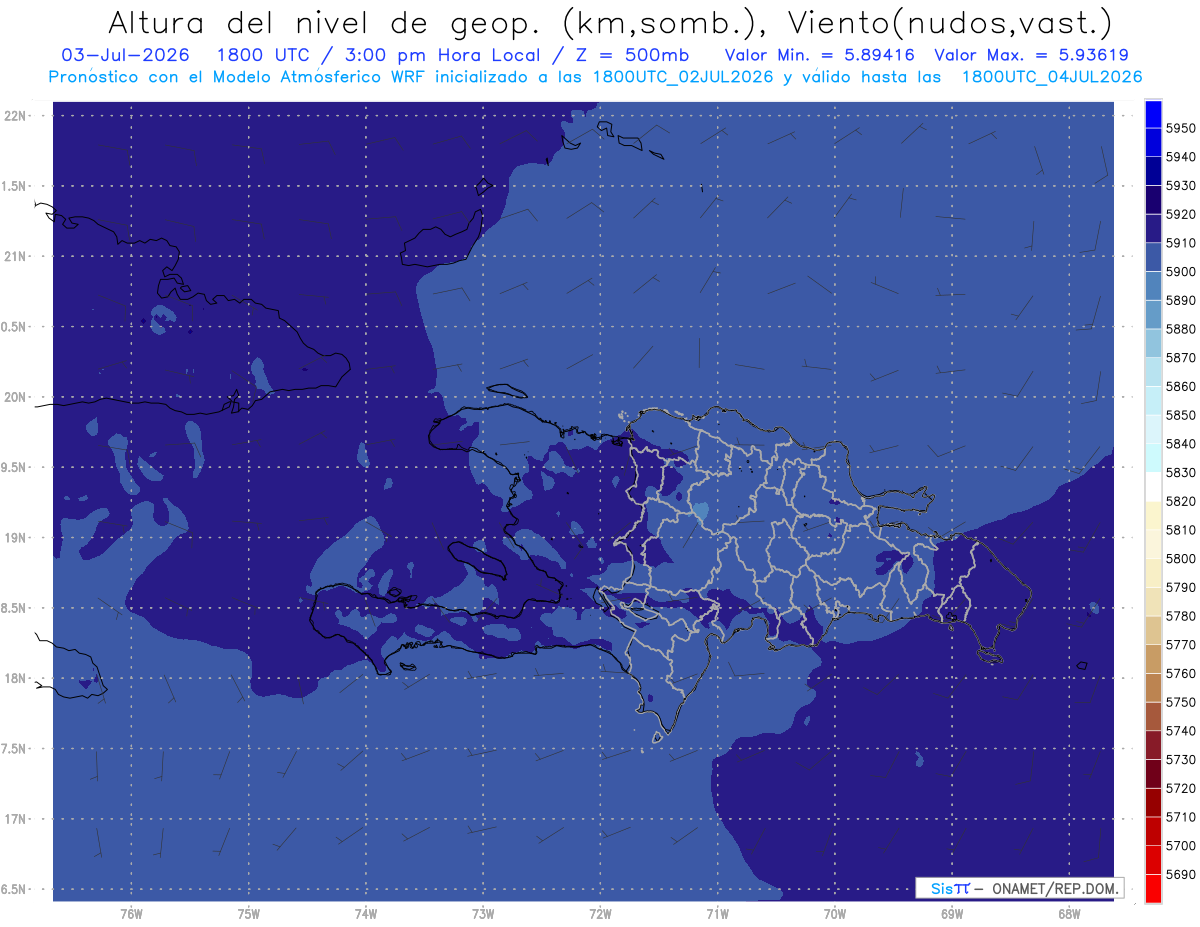The height and width of the screenshot is (927, 1200).
Task: Click the '75W' longitude axis label
Action: coord(249,914)
